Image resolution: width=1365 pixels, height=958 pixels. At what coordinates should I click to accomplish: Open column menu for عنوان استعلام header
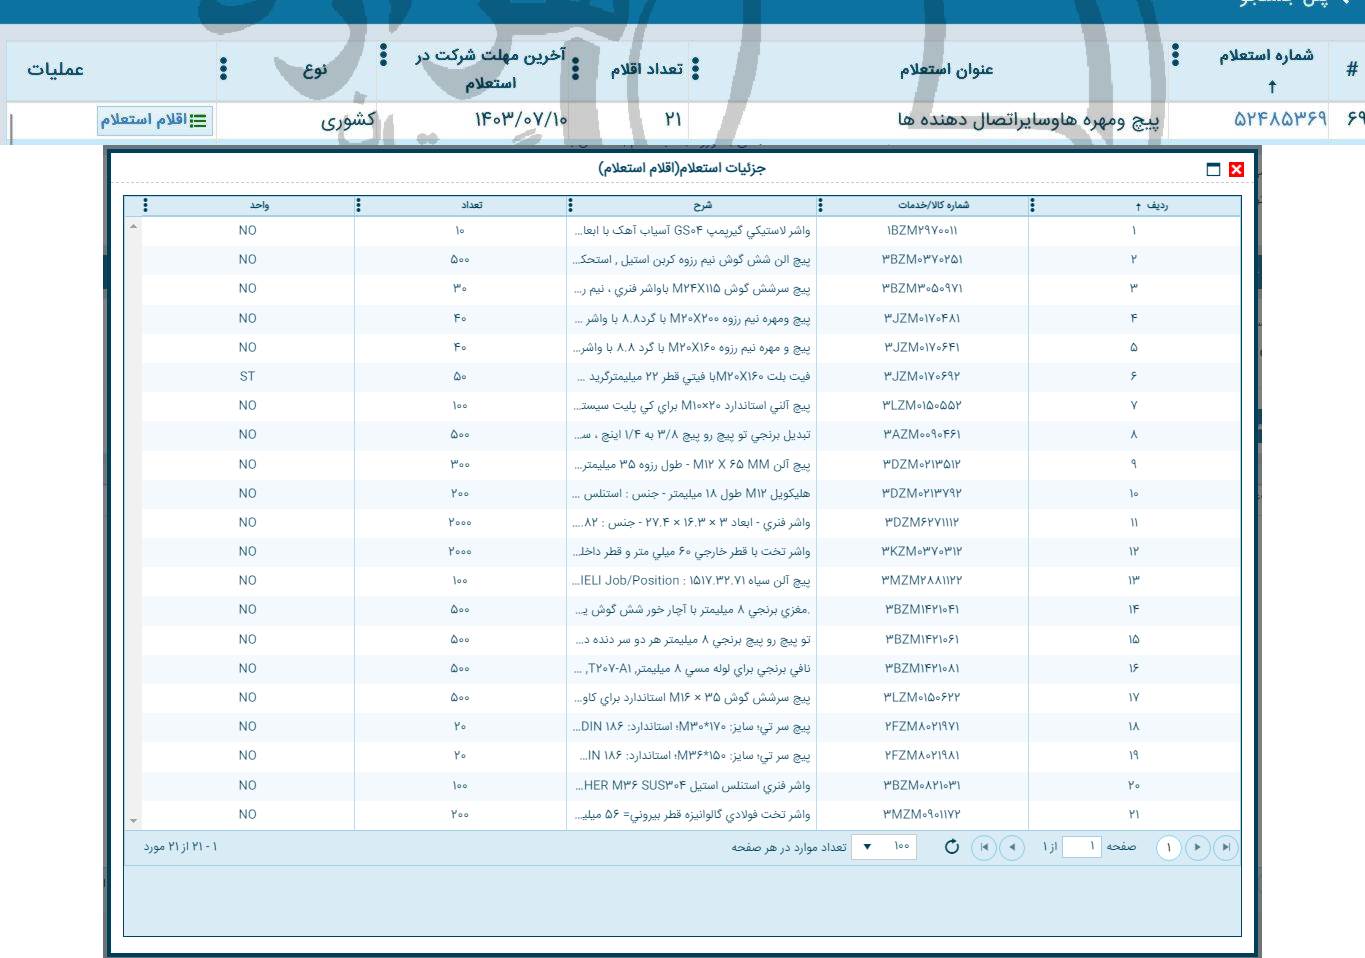coord(696,69)
